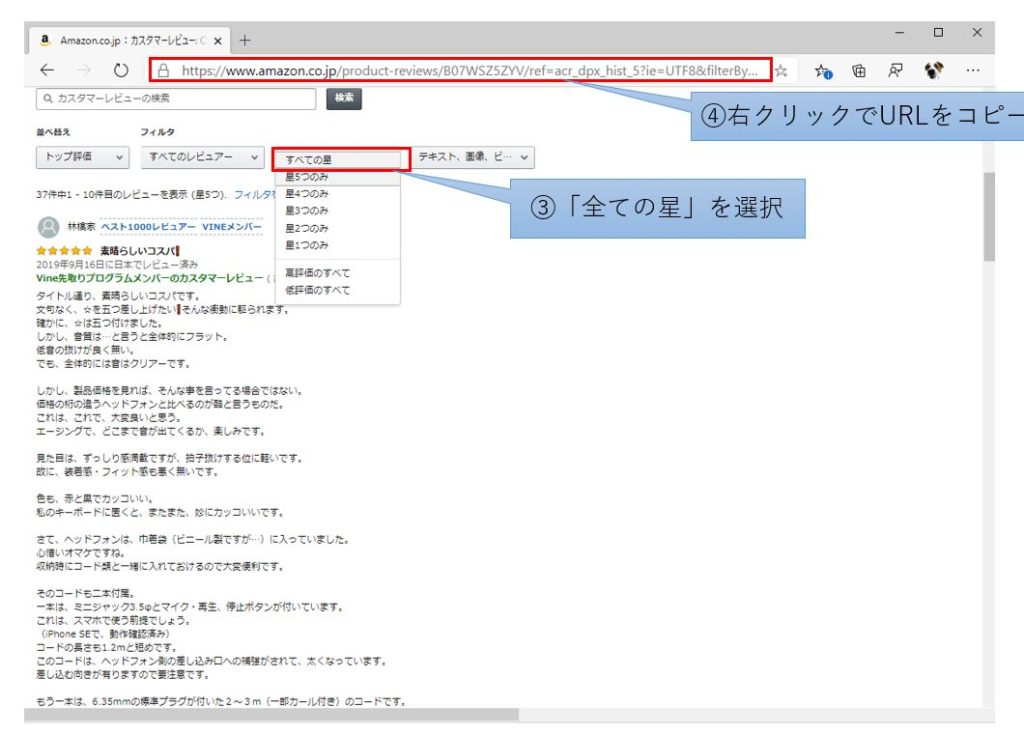Viewport: 1024px width, 735px height.
Task: Click the reviewer name 林檎家
Action: 81,227
